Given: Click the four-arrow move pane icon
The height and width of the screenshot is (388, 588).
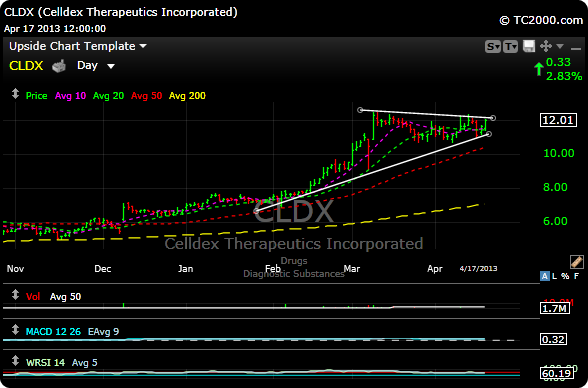Looking at the screenshot, I should tap(546, 46).
